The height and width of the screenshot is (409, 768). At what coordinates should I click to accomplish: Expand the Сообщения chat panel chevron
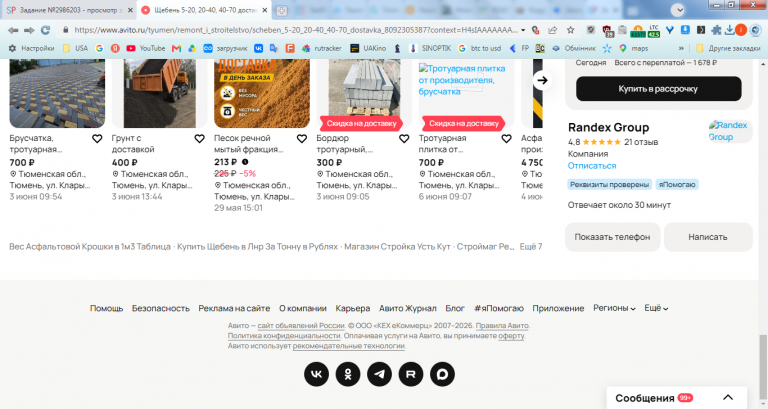coord(728,398)
